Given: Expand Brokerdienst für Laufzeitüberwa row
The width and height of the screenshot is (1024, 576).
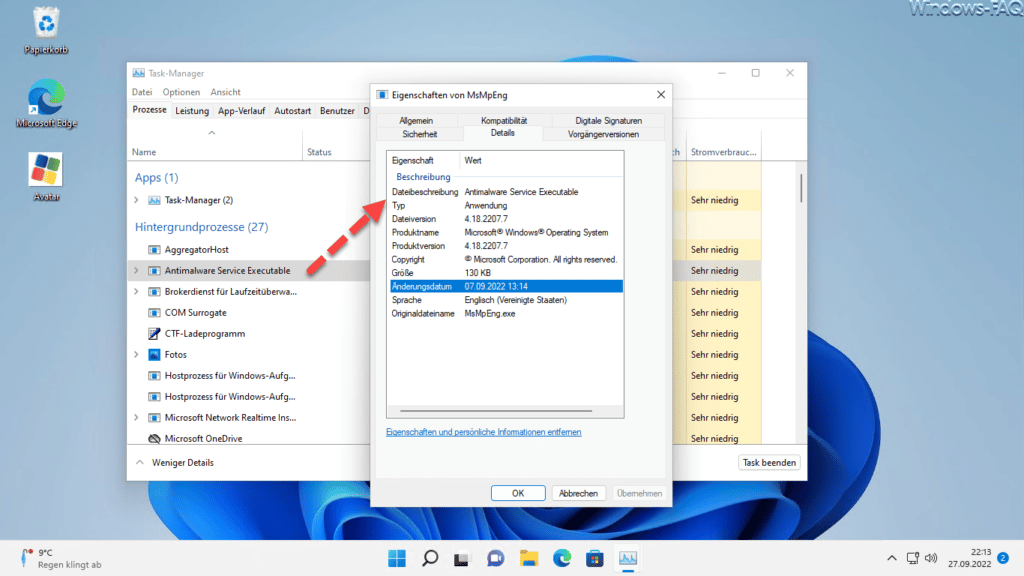Looking at the screenshot, I should pyautogui.click(x=136, y=292).
